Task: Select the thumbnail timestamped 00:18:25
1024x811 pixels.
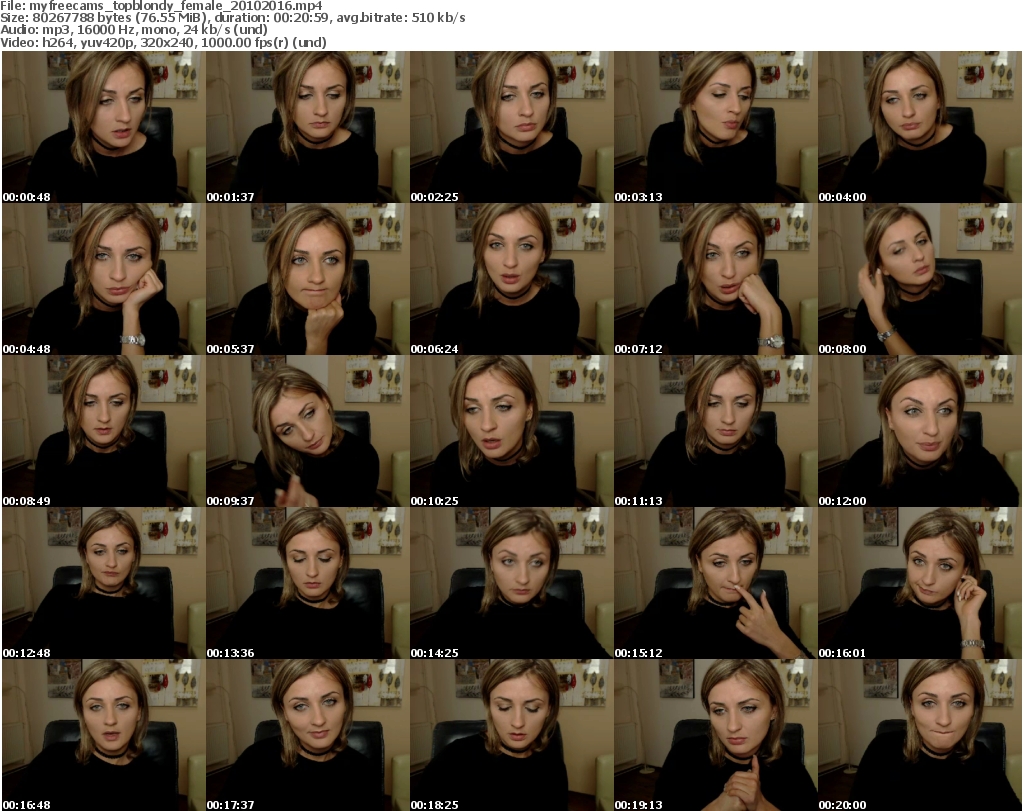Action: (x=512, y=735)
